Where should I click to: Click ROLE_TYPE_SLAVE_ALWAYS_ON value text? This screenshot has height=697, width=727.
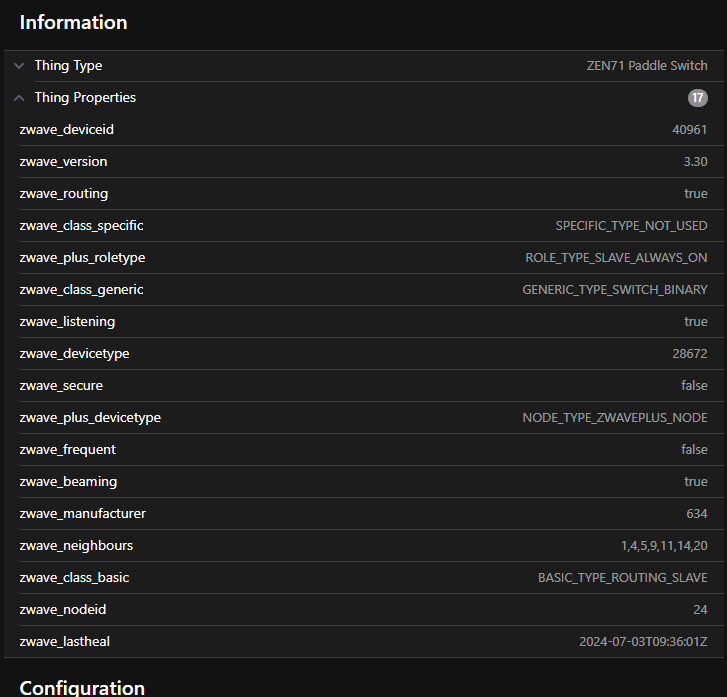click(616, 258)
